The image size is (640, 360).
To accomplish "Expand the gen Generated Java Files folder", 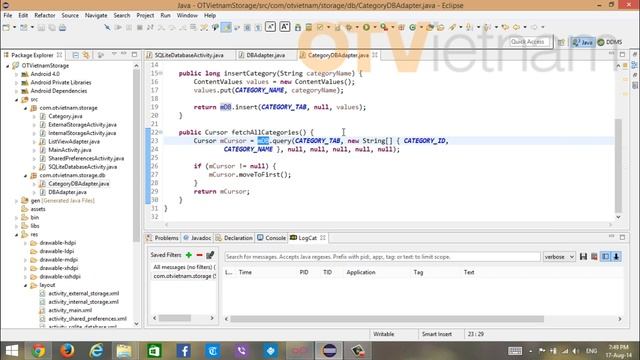I will pyautogui.click(x=16, y=201).
